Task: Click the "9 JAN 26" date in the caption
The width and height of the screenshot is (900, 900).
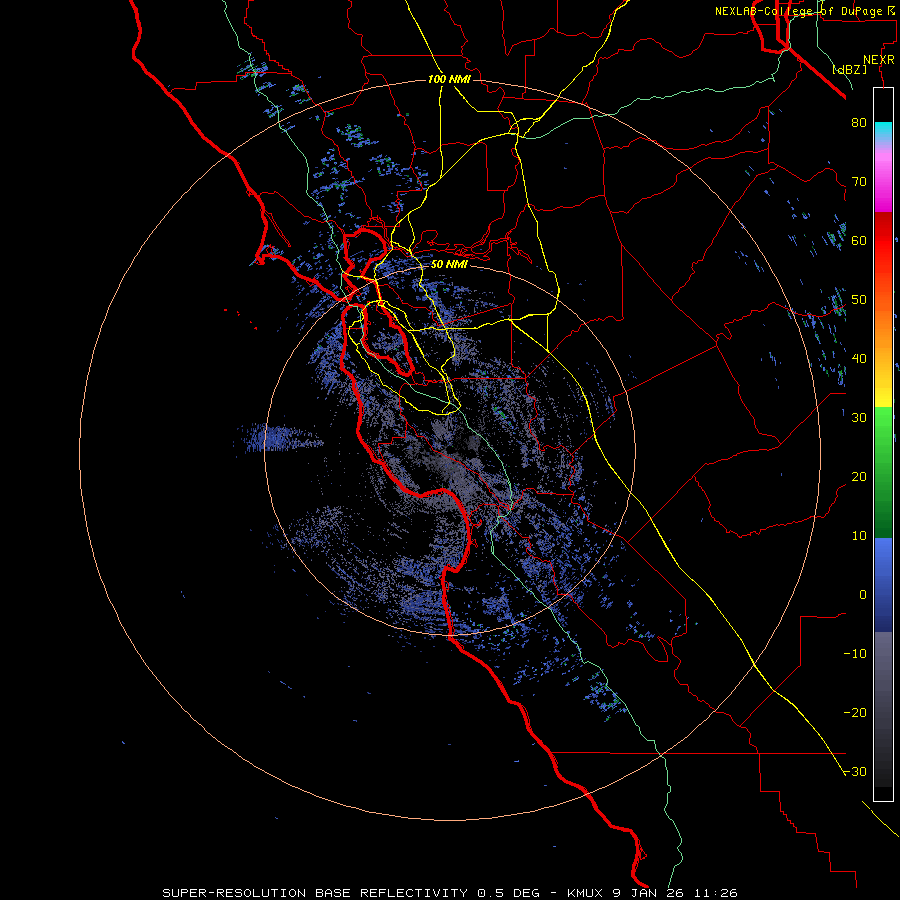Action: (x=648, y=893)
